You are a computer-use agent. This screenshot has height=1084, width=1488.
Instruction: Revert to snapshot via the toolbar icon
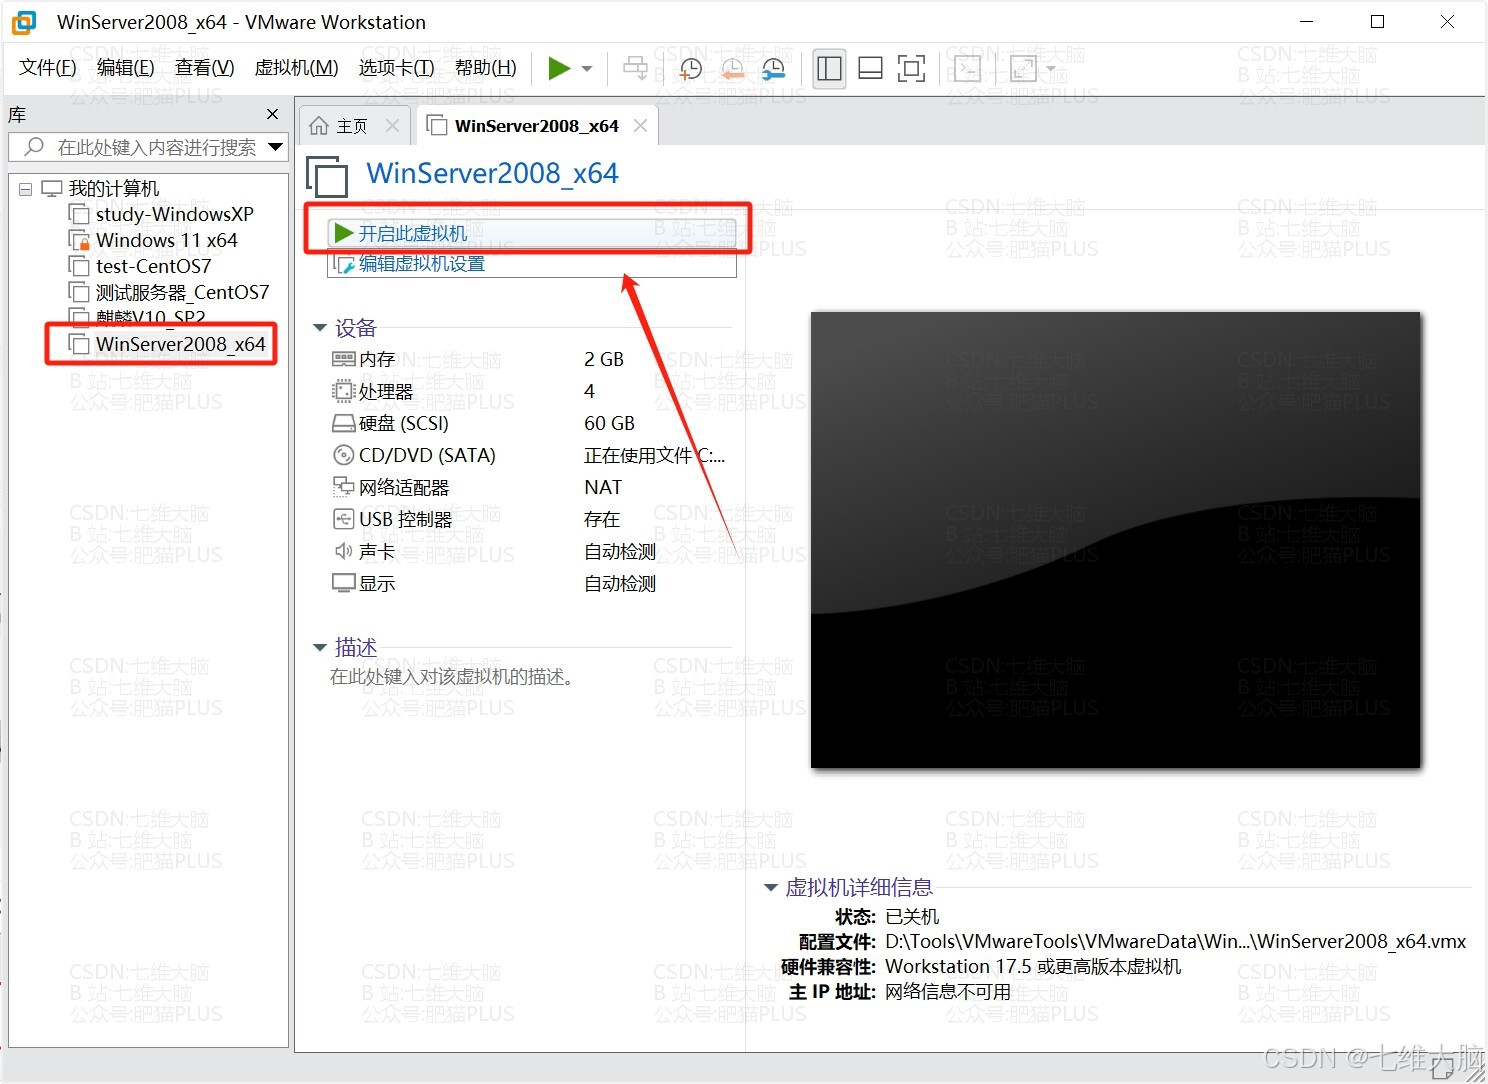(732, 69)
